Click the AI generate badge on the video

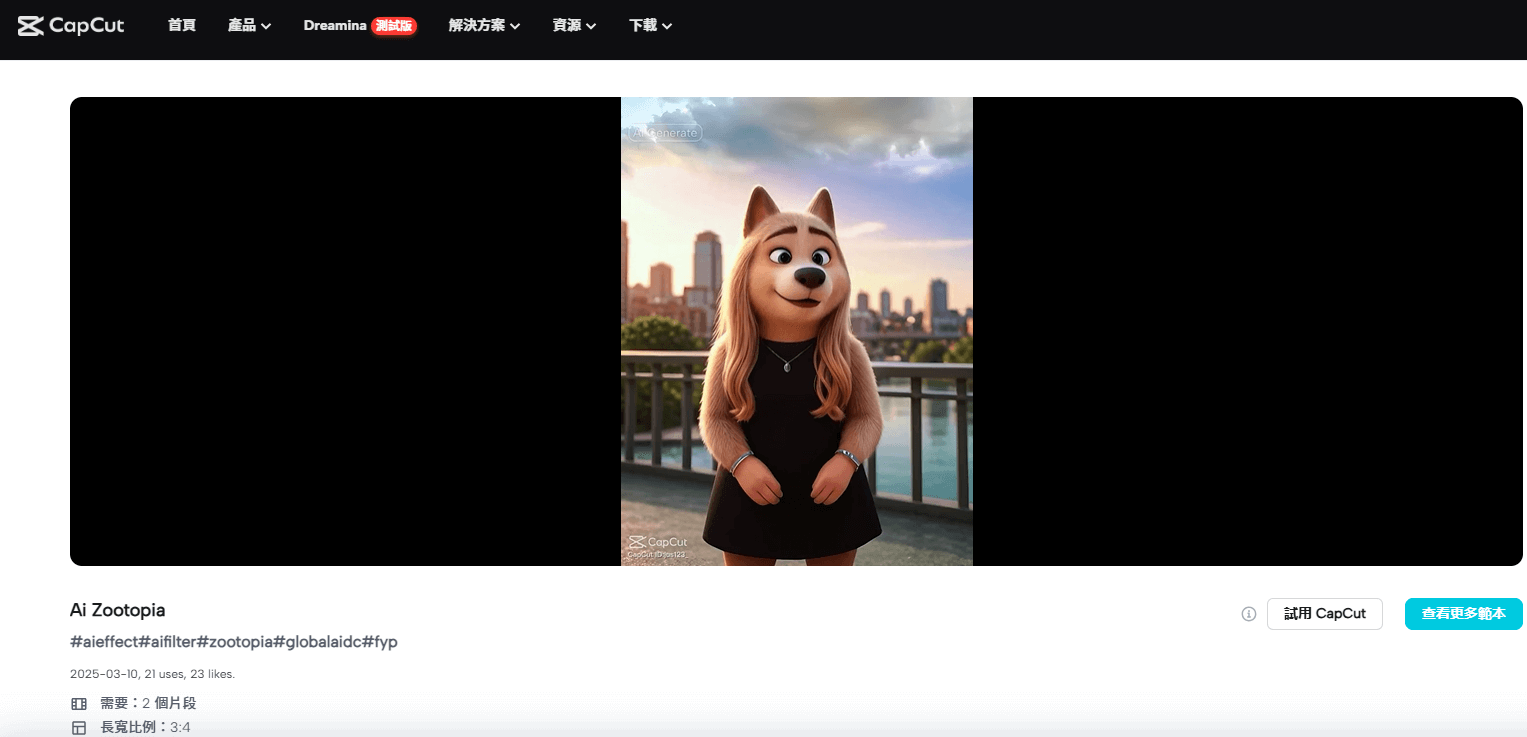click(663, 131)
